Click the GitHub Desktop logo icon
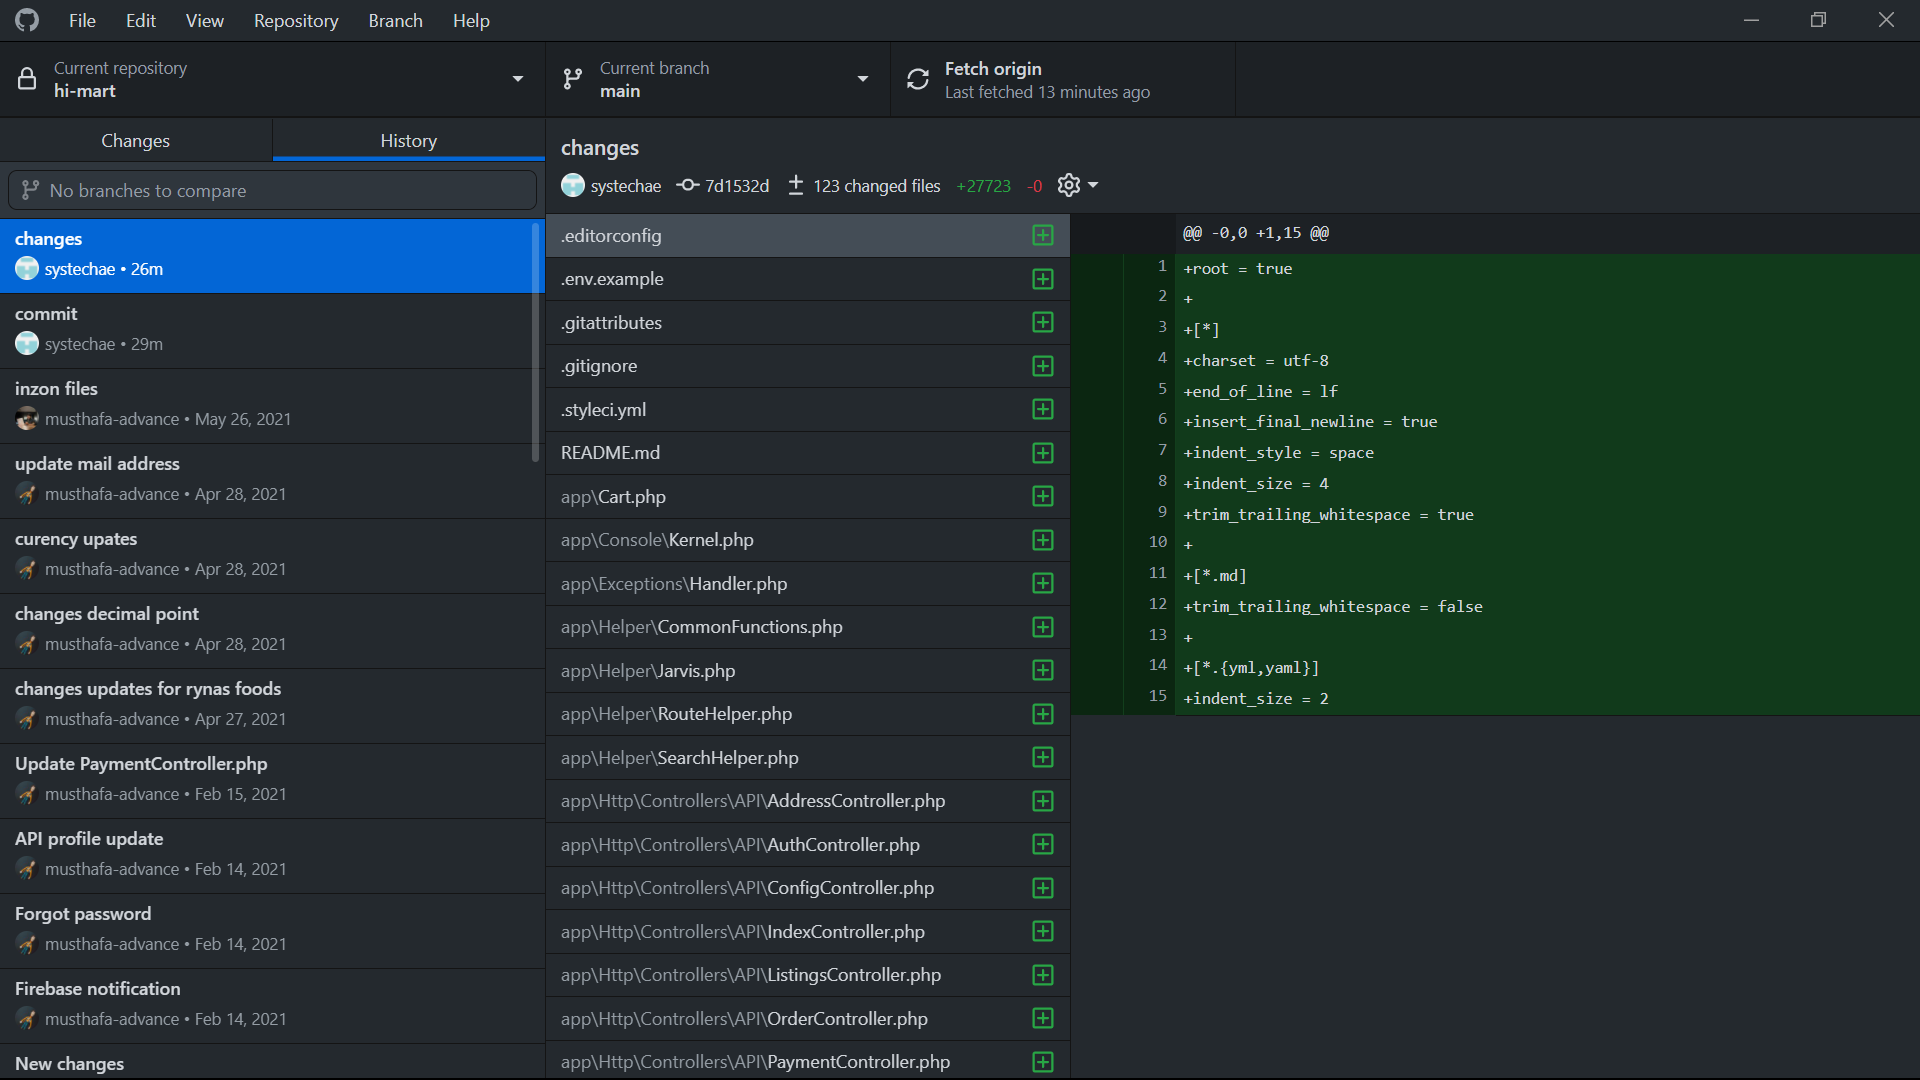Screen dimensions: 1920x1080 coord(26,19)
